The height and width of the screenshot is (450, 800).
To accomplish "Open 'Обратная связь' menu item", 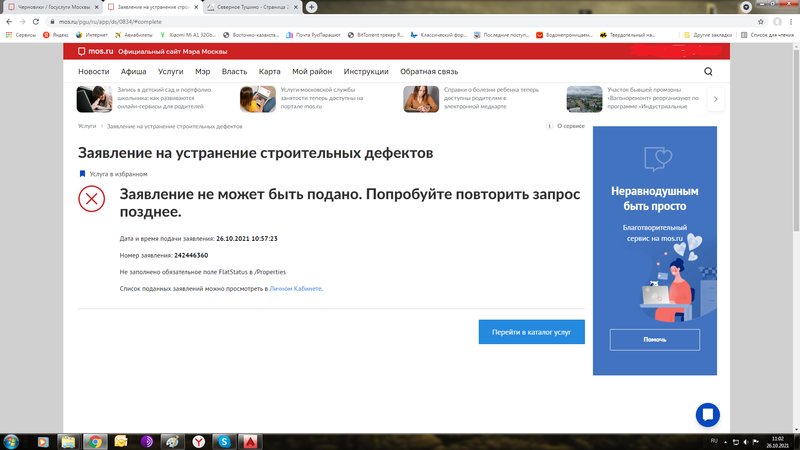I will pos(429,71).
